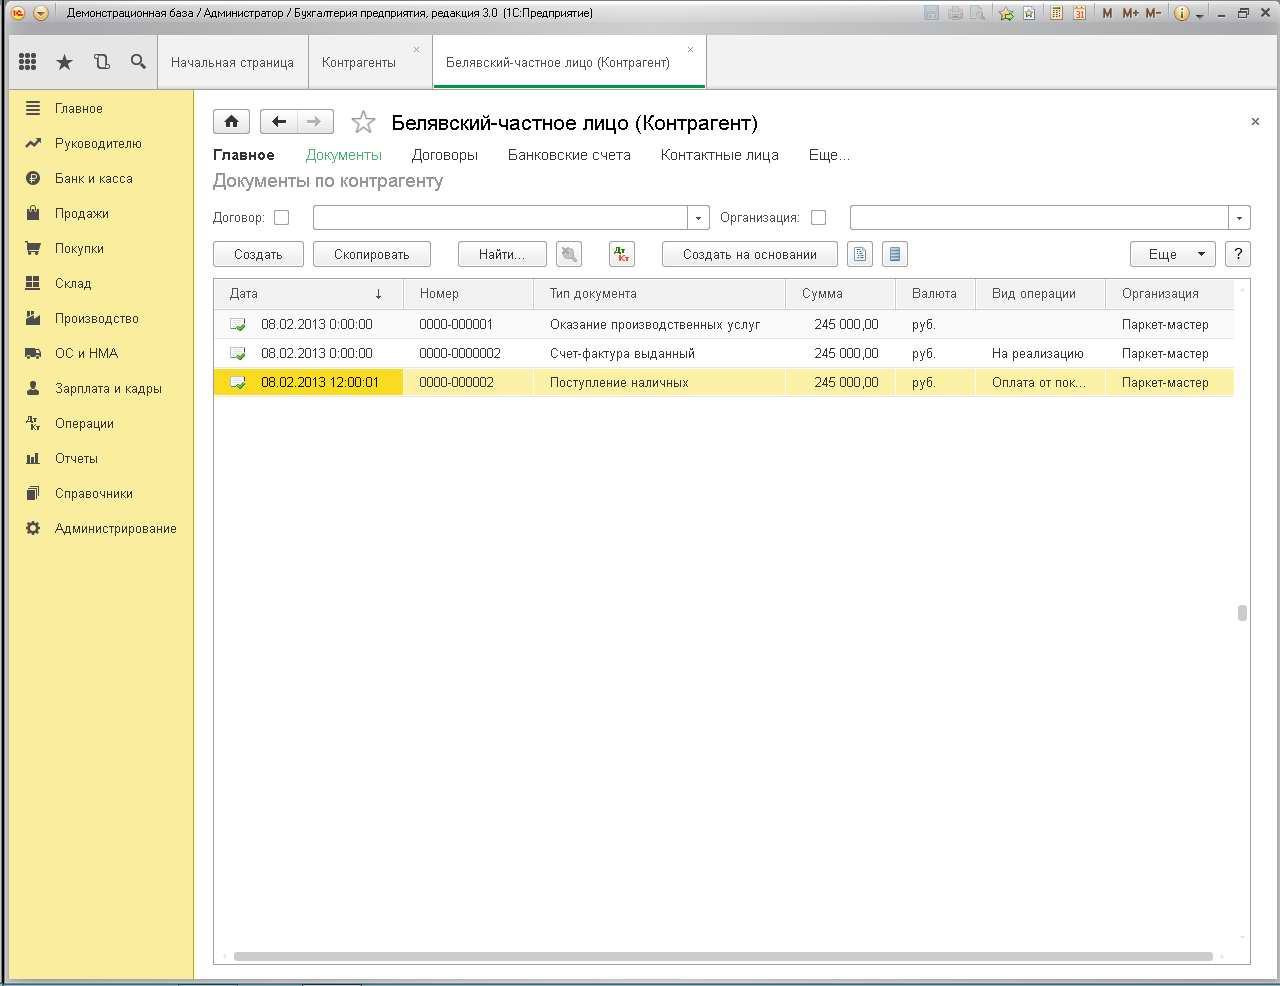The height and width of the screenshot is (986, 1280).
Task: Select the Счет-фактура выданный row
Action: click(x=622, y=354)
